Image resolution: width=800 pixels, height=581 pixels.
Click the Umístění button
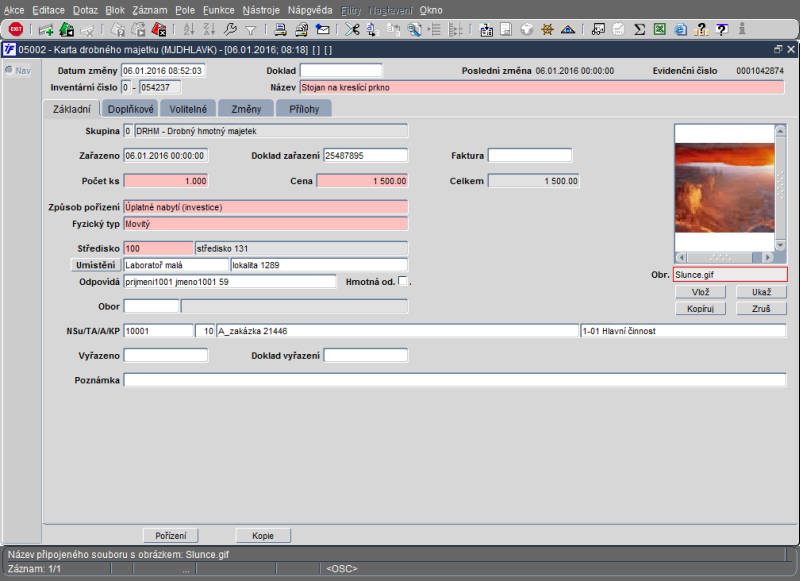point(95,265)
